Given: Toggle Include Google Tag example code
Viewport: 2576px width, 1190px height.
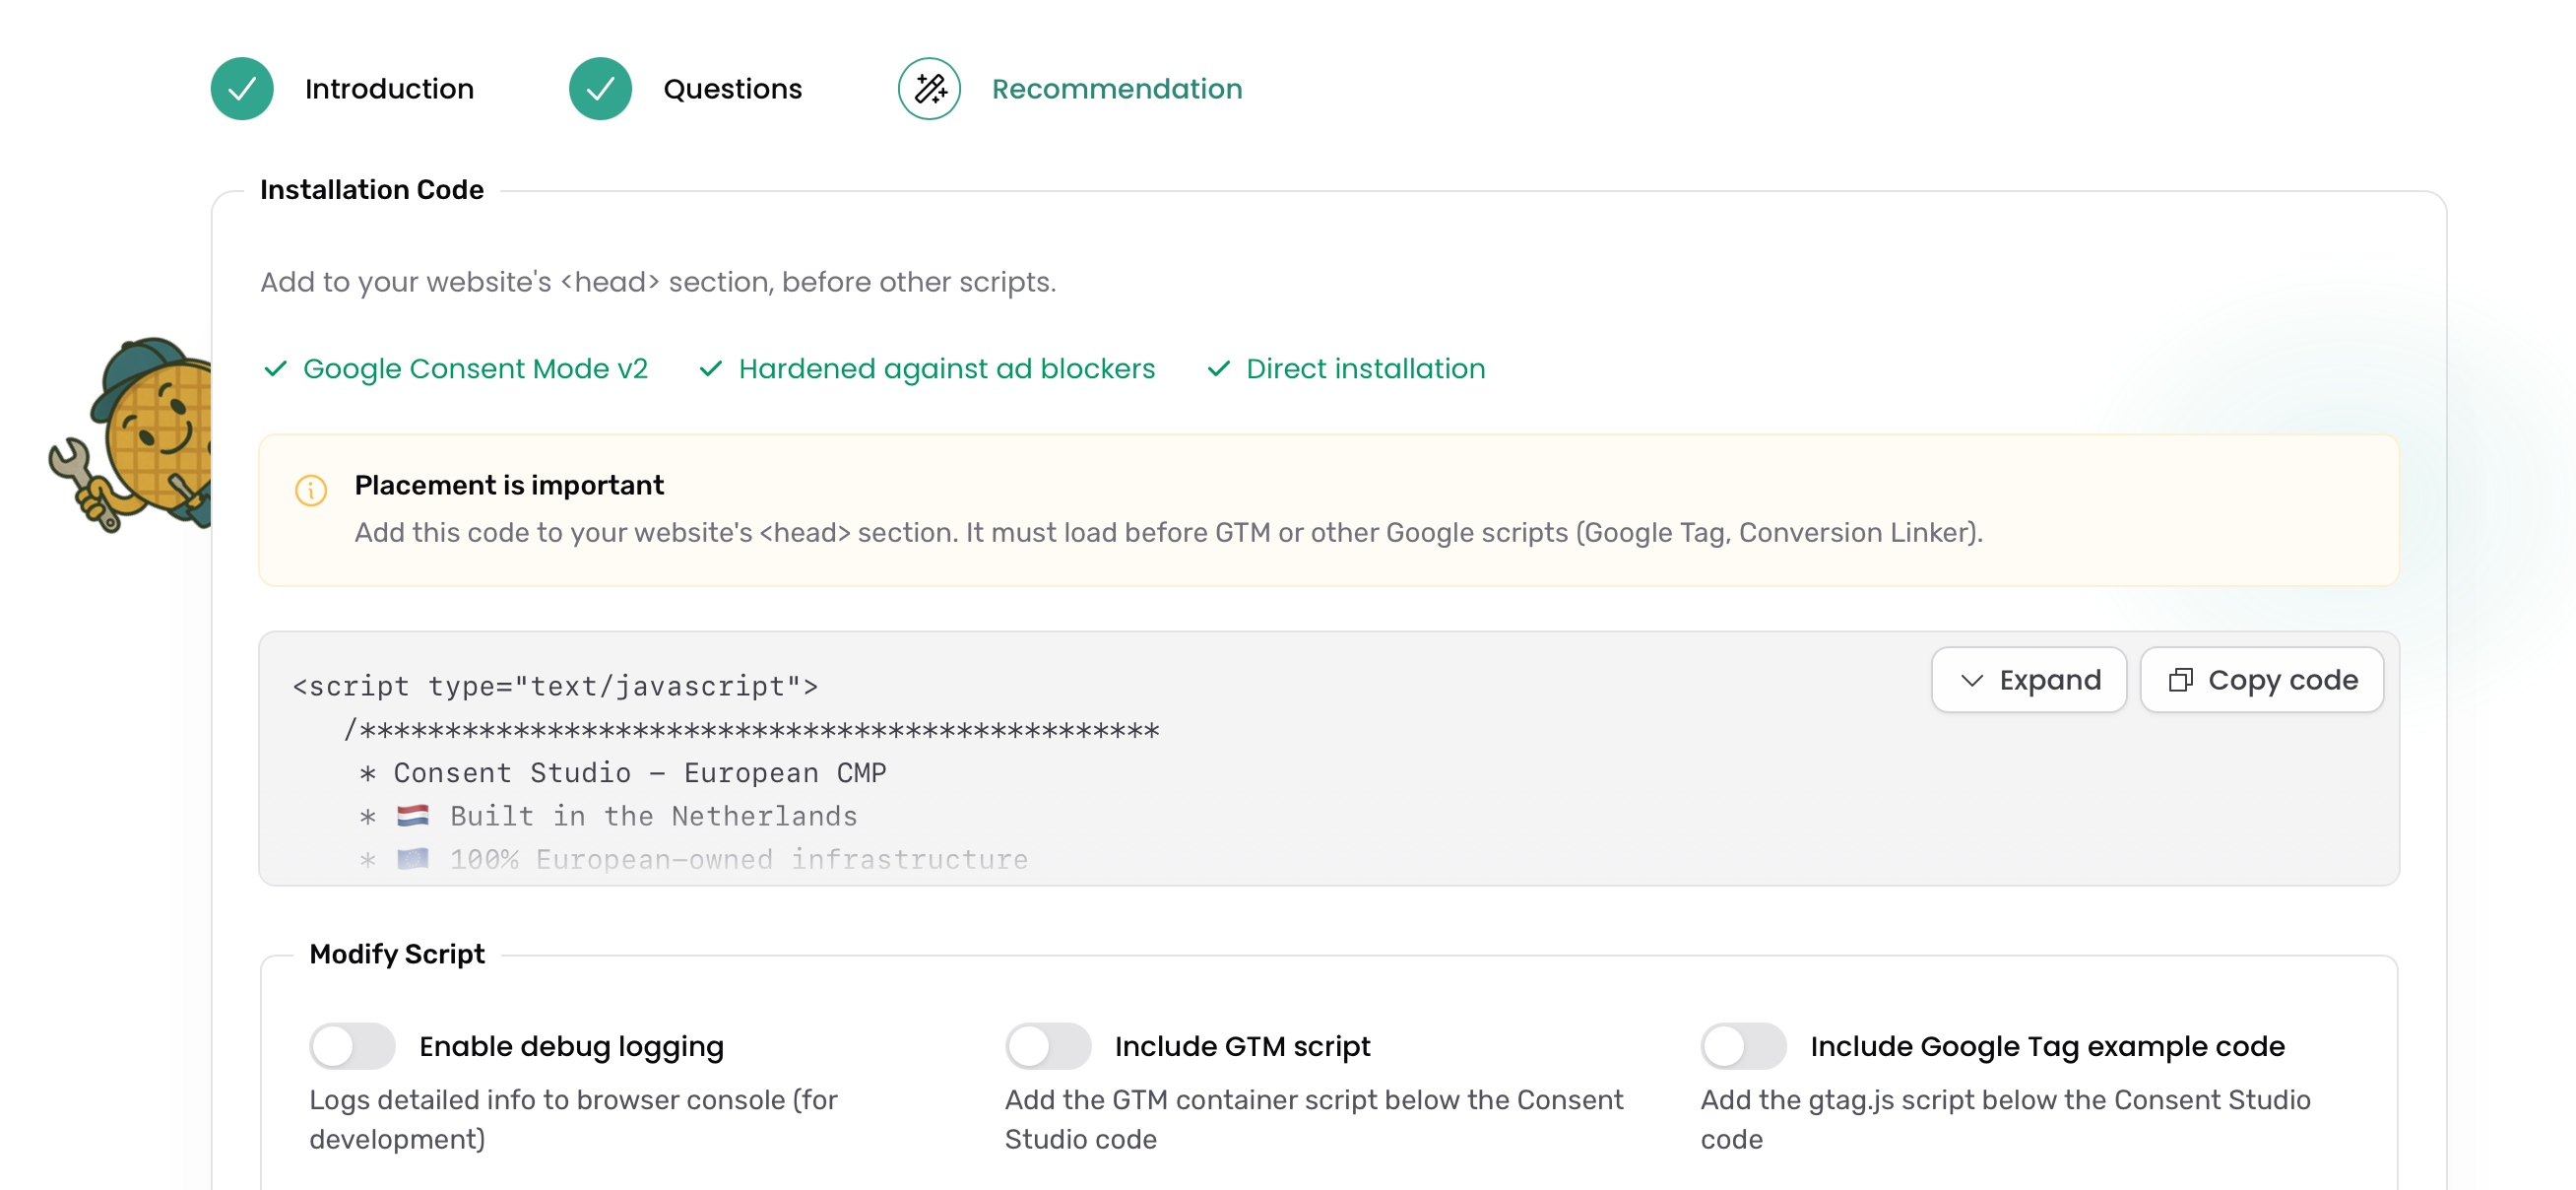Looking at the screenshot, I should (1743, 1046).
